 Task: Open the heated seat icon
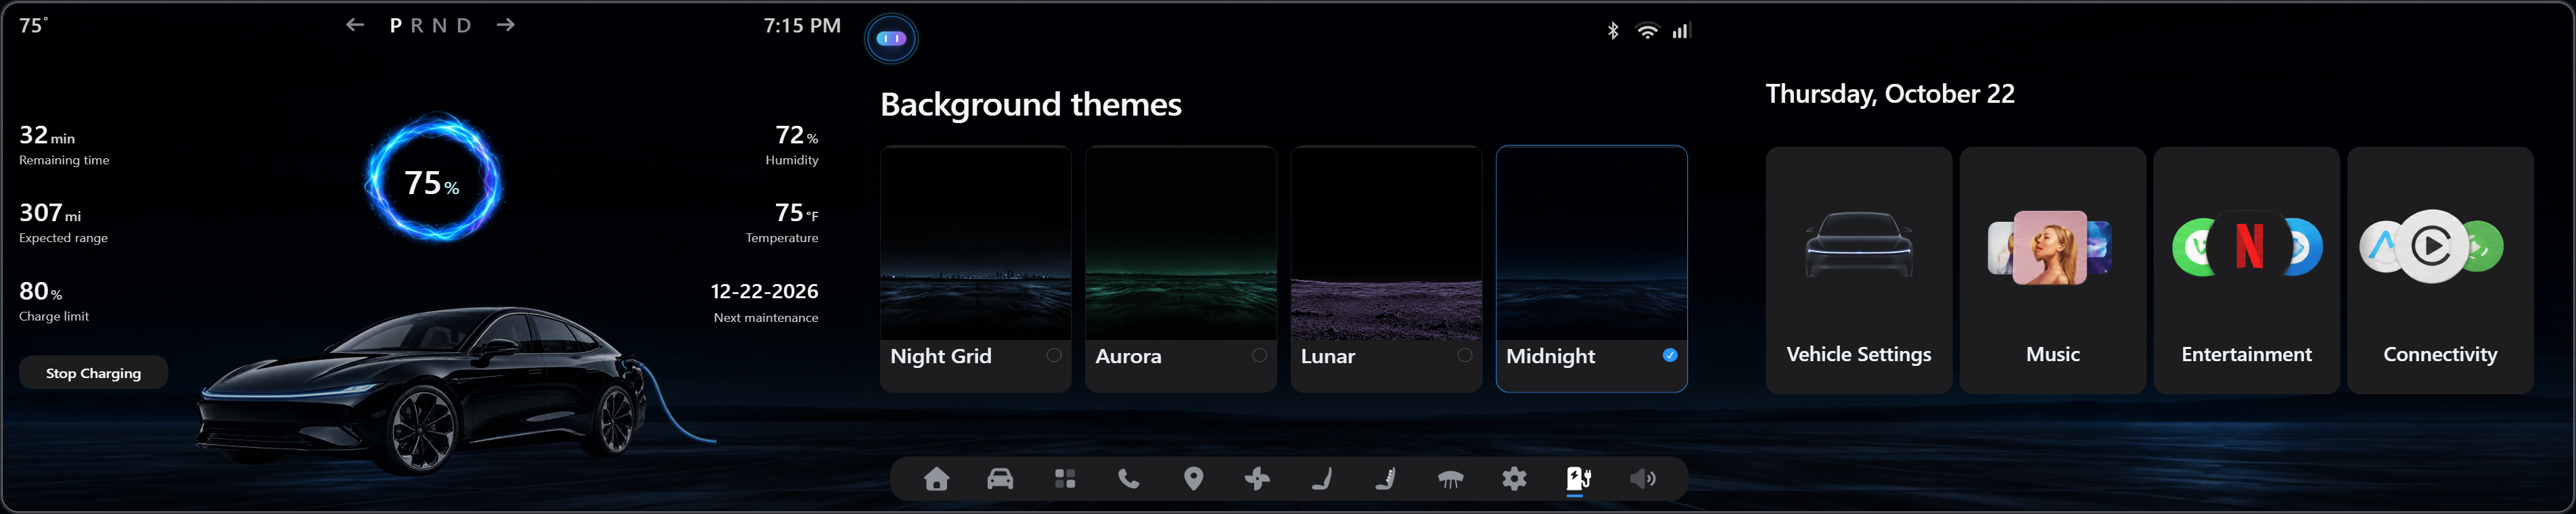coord(1385,479)
